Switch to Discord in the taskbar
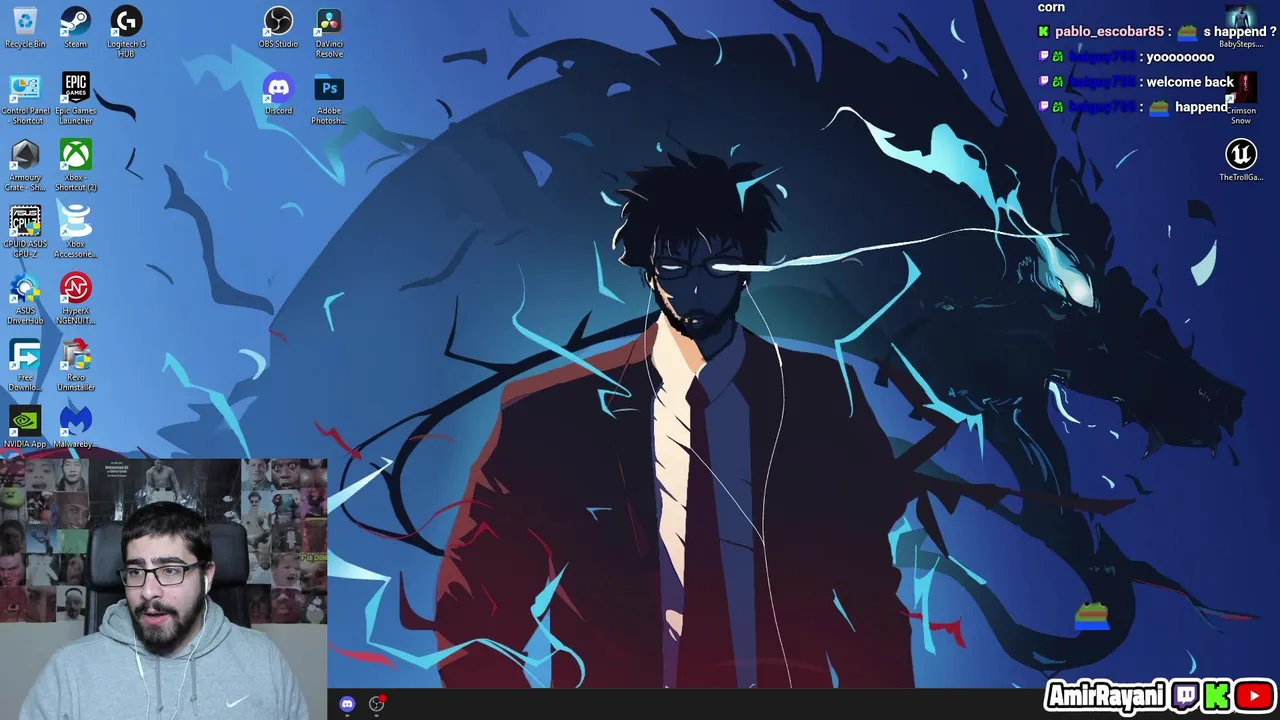 pyautogui.click(x=347, y=704)
